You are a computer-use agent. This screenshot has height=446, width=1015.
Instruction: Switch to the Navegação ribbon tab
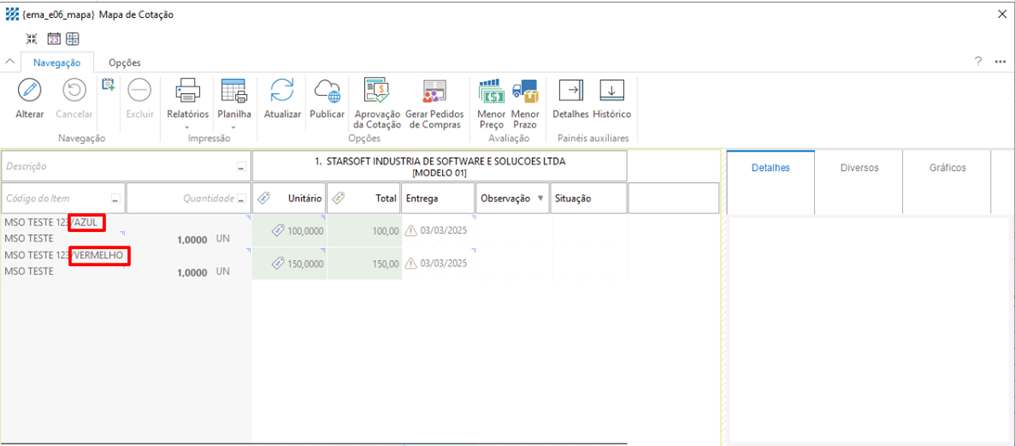(57, 63)
